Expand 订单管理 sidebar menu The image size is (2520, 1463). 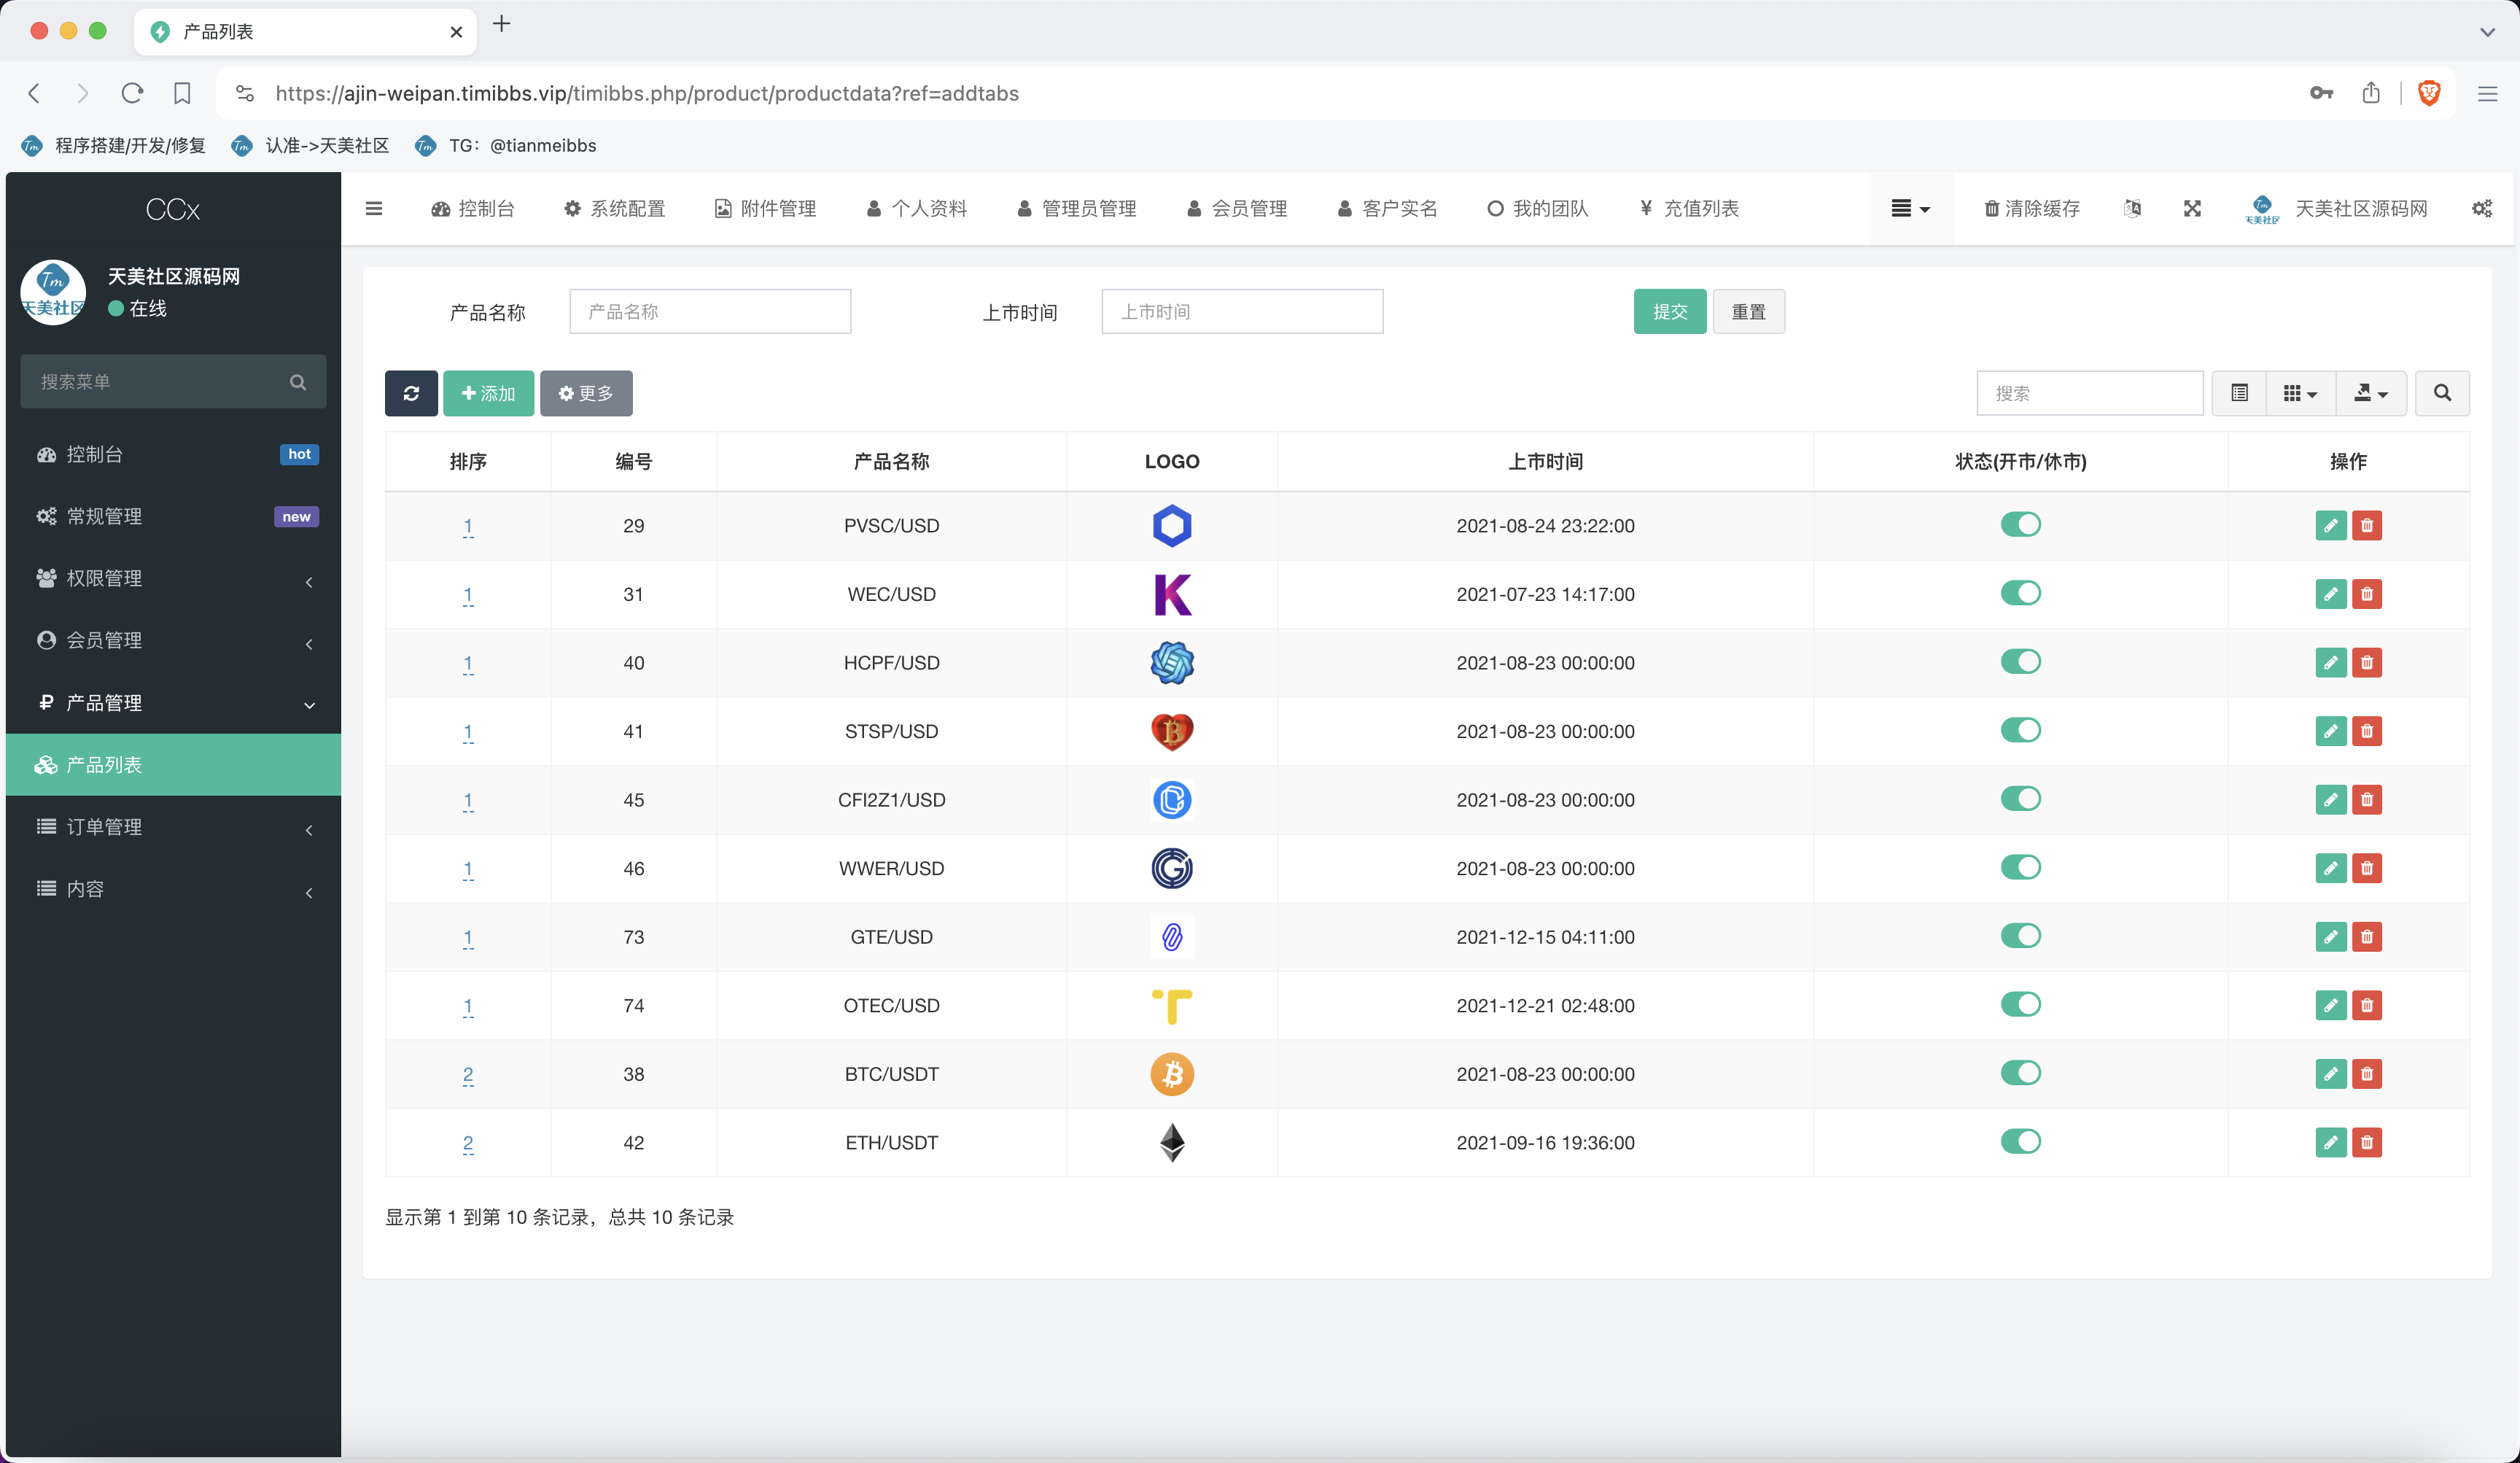173,827
